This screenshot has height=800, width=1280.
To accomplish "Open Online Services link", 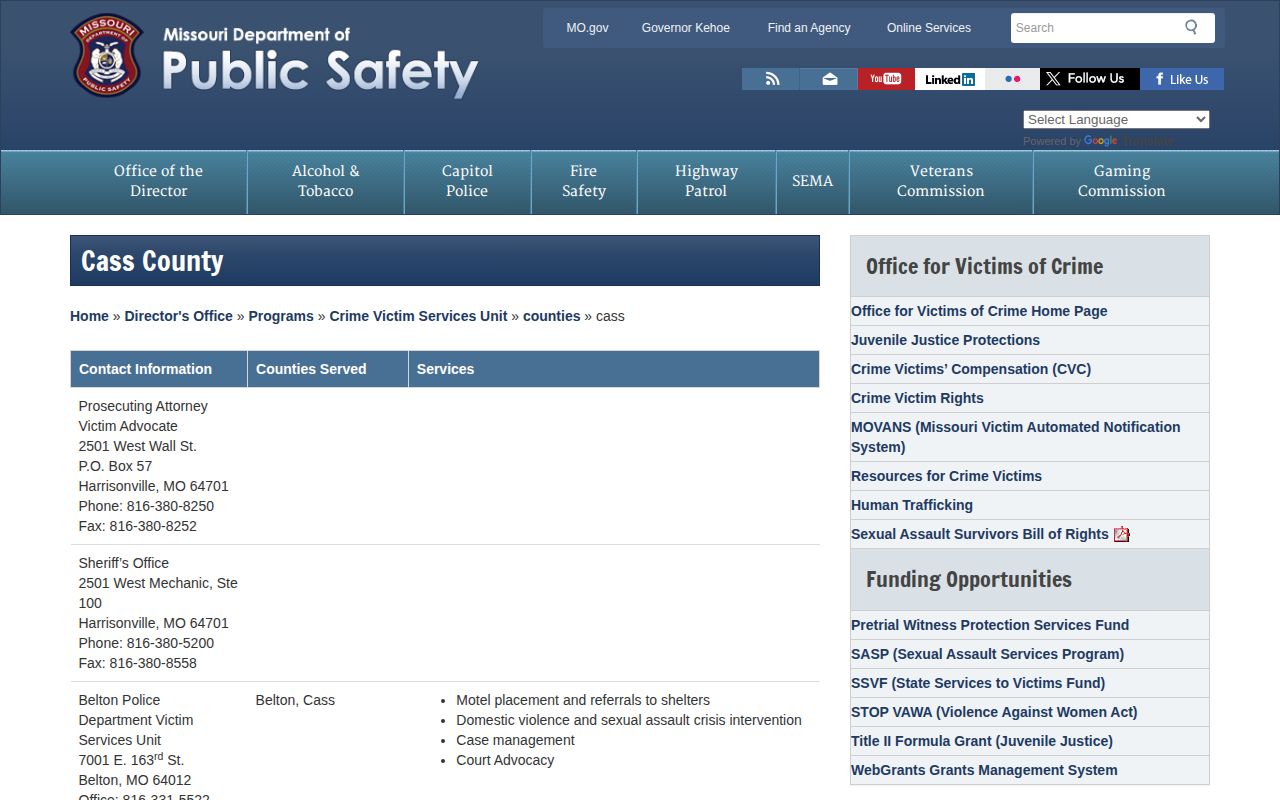I will coord(929,28).
